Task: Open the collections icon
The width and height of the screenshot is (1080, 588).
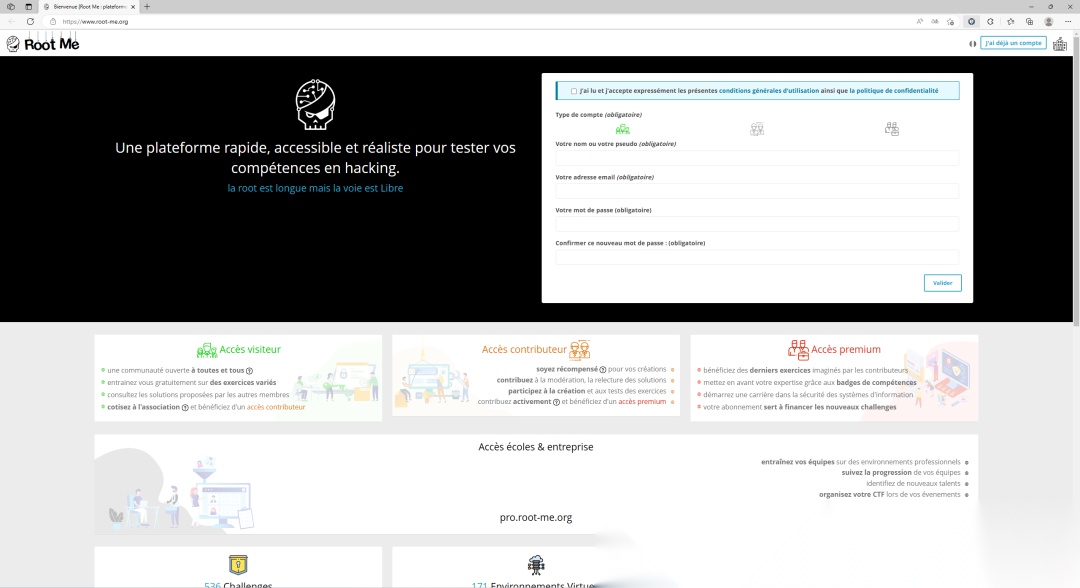Action: (x=1030, y=21)
